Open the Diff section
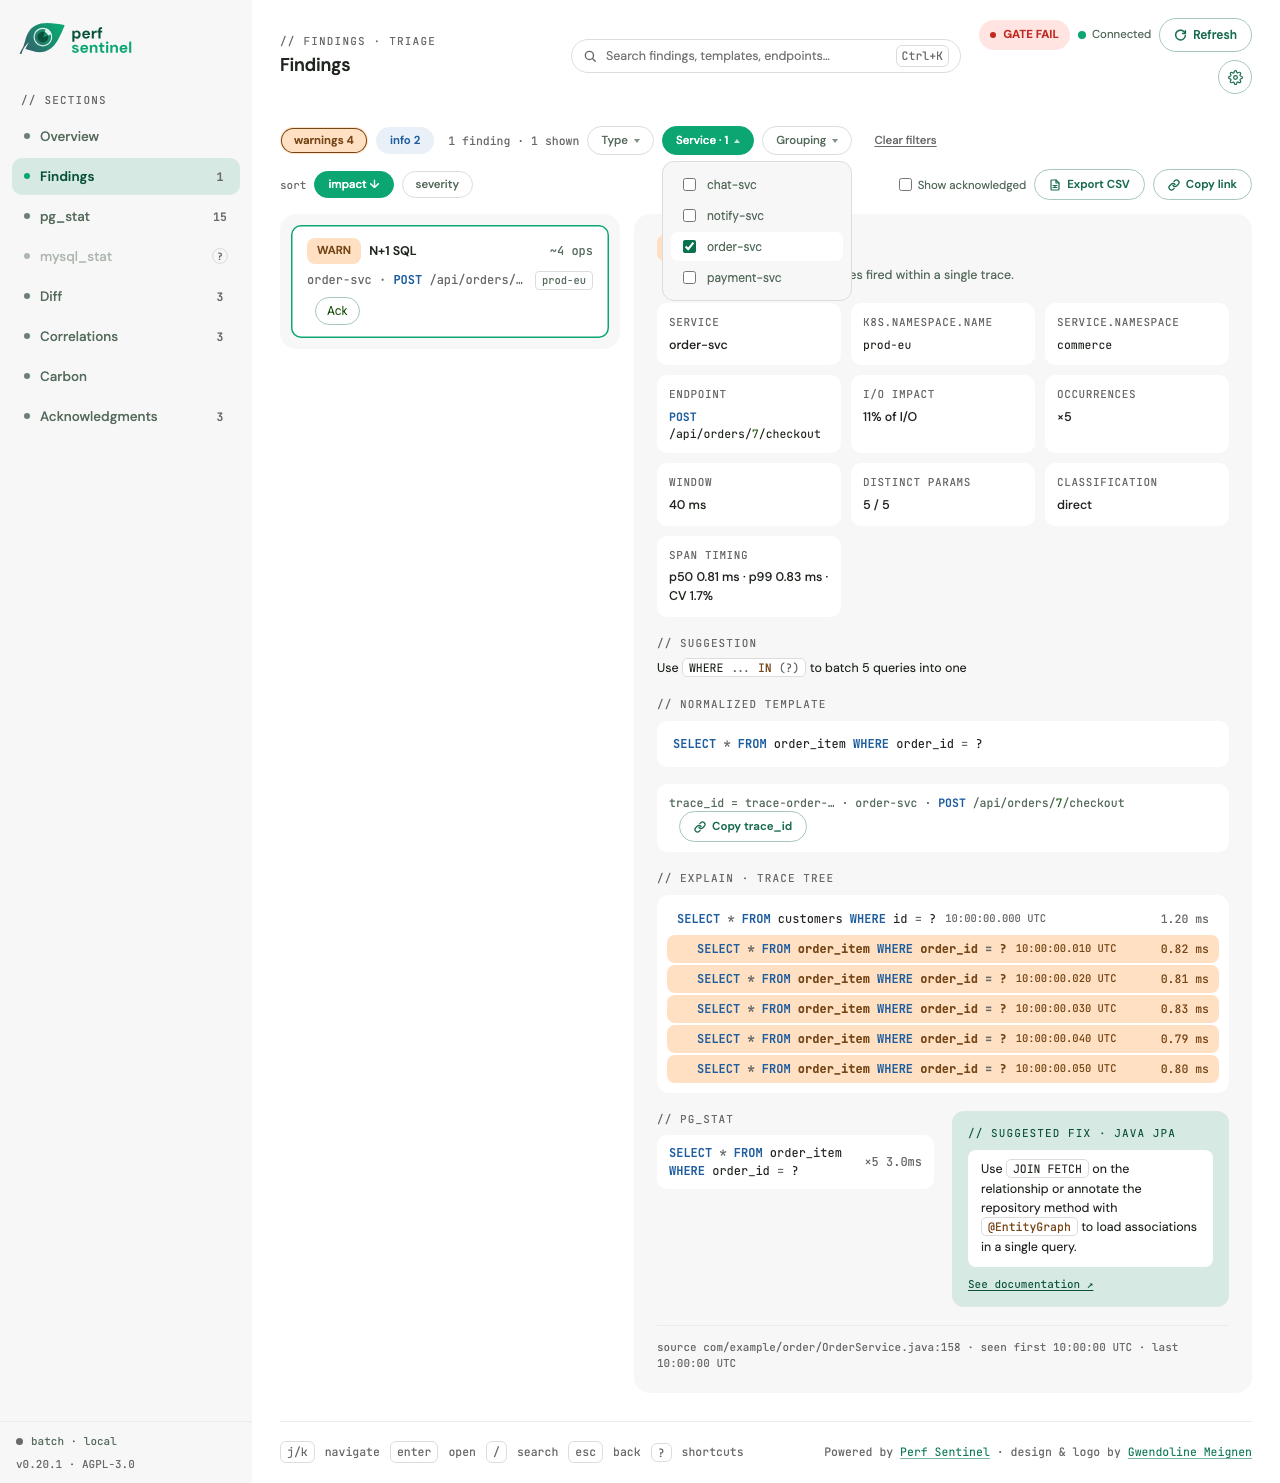 tap(126, 296)
